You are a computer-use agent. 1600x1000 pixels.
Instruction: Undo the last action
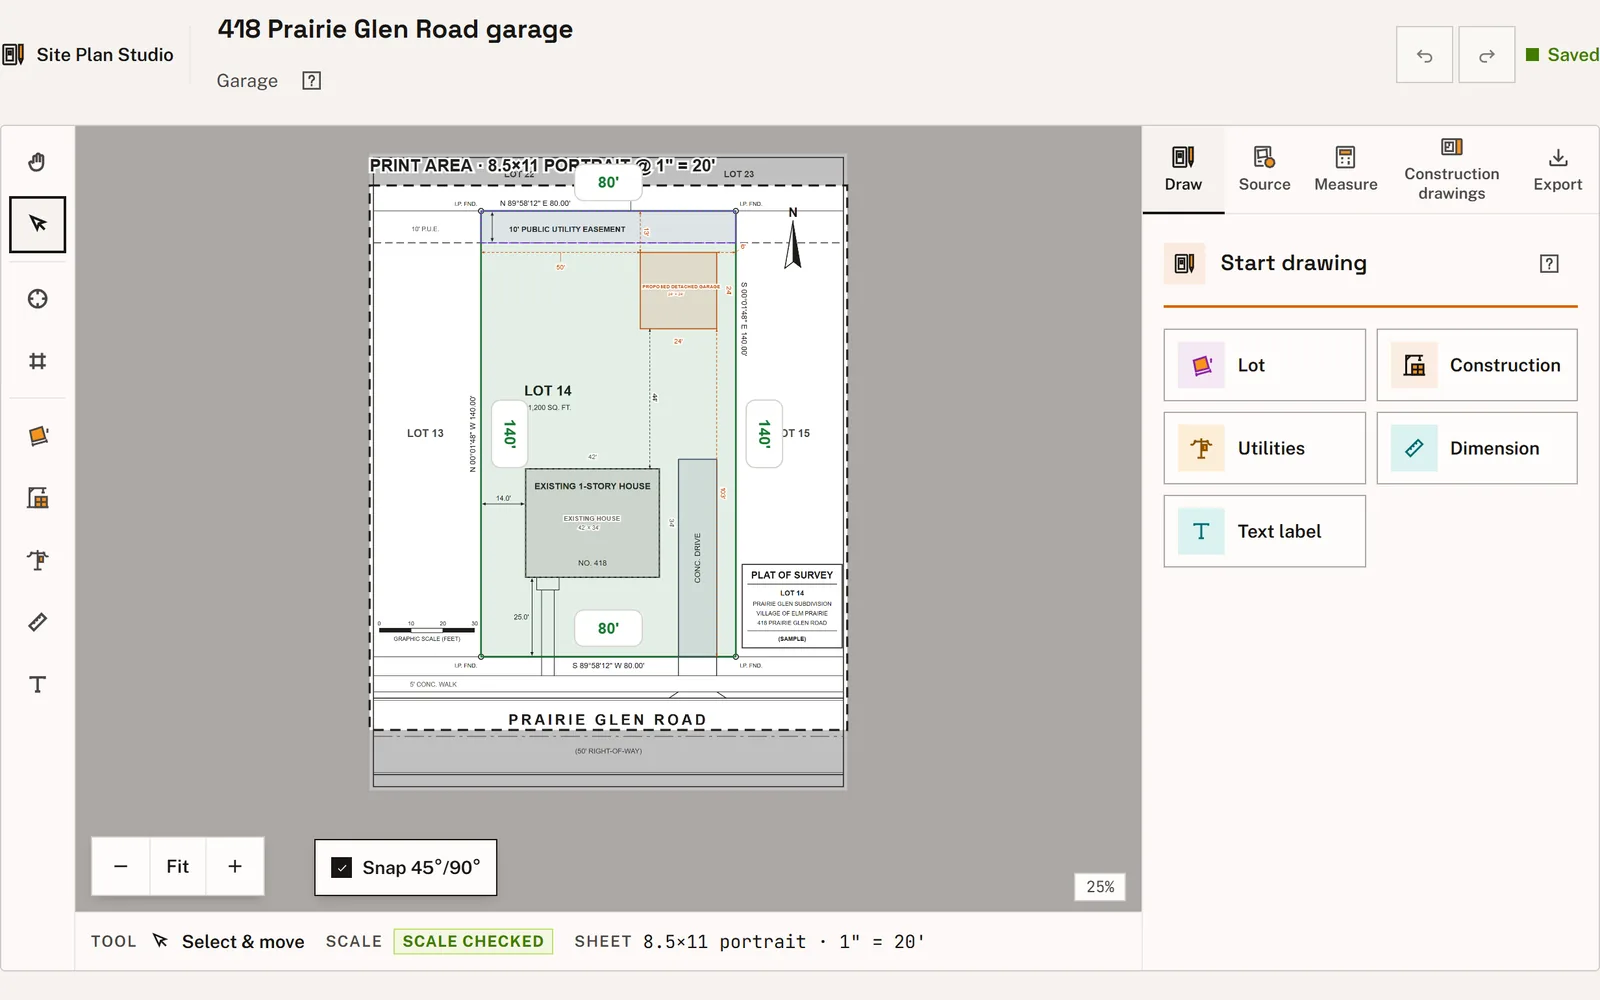[x=1424, y=55]
